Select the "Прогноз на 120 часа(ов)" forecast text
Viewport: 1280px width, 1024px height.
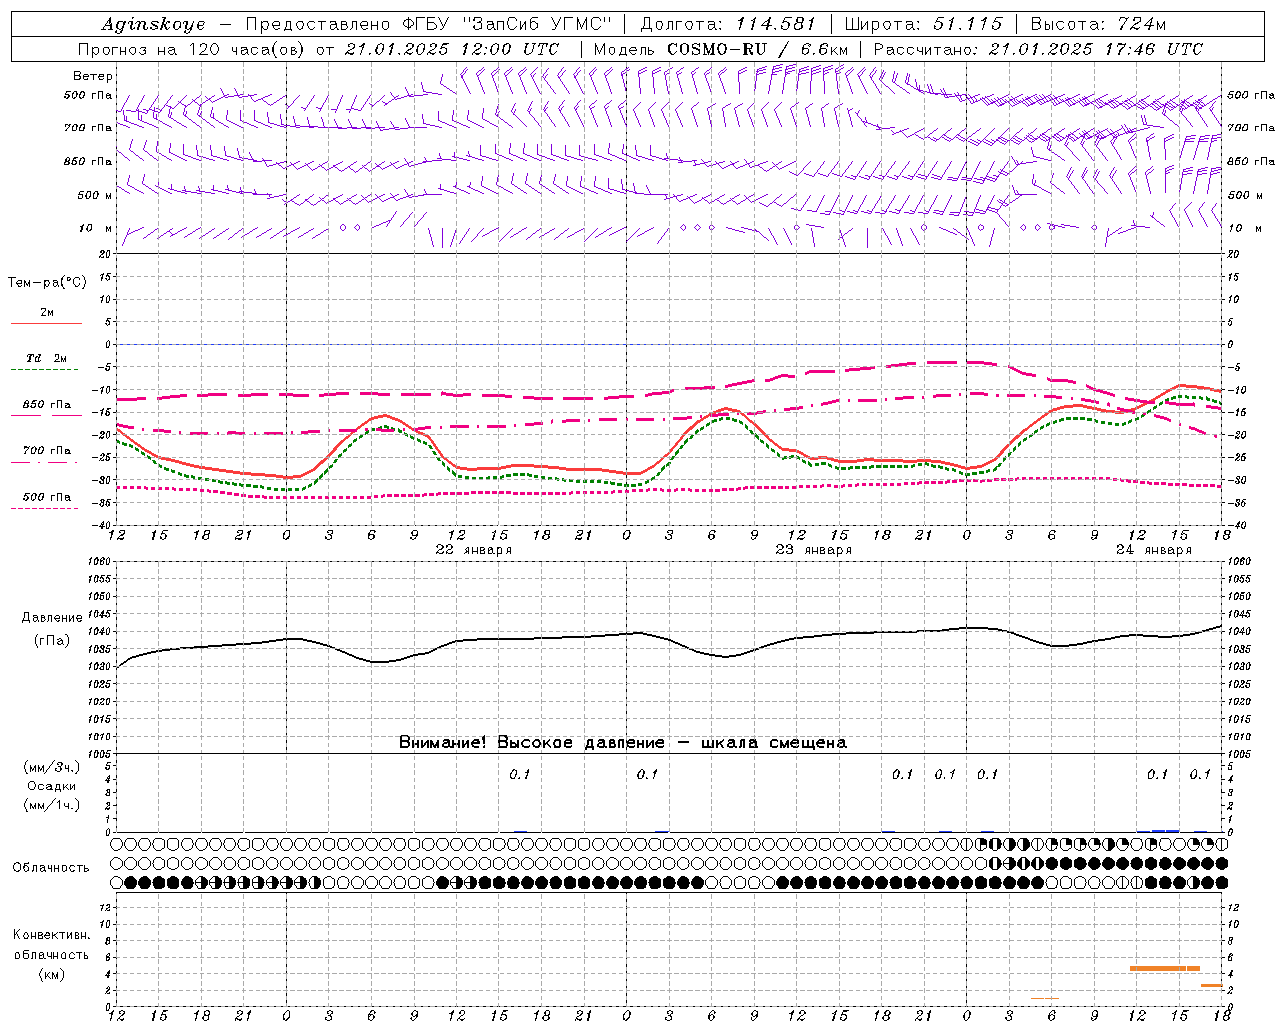pyautogui.click(x=190, y=49)
